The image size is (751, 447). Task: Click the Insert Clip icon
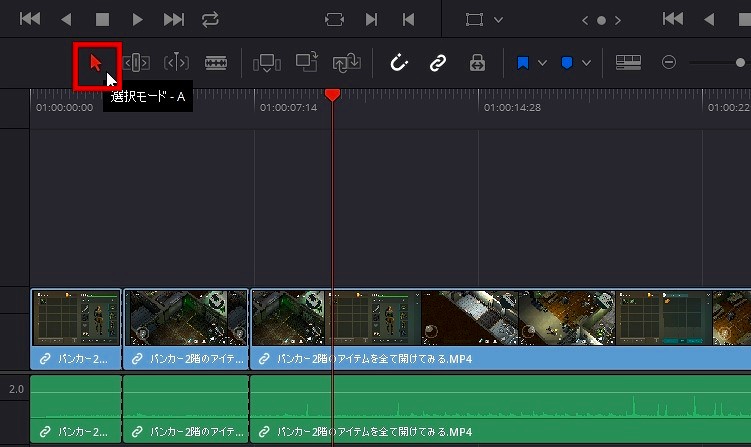click(x=267, y=63)
